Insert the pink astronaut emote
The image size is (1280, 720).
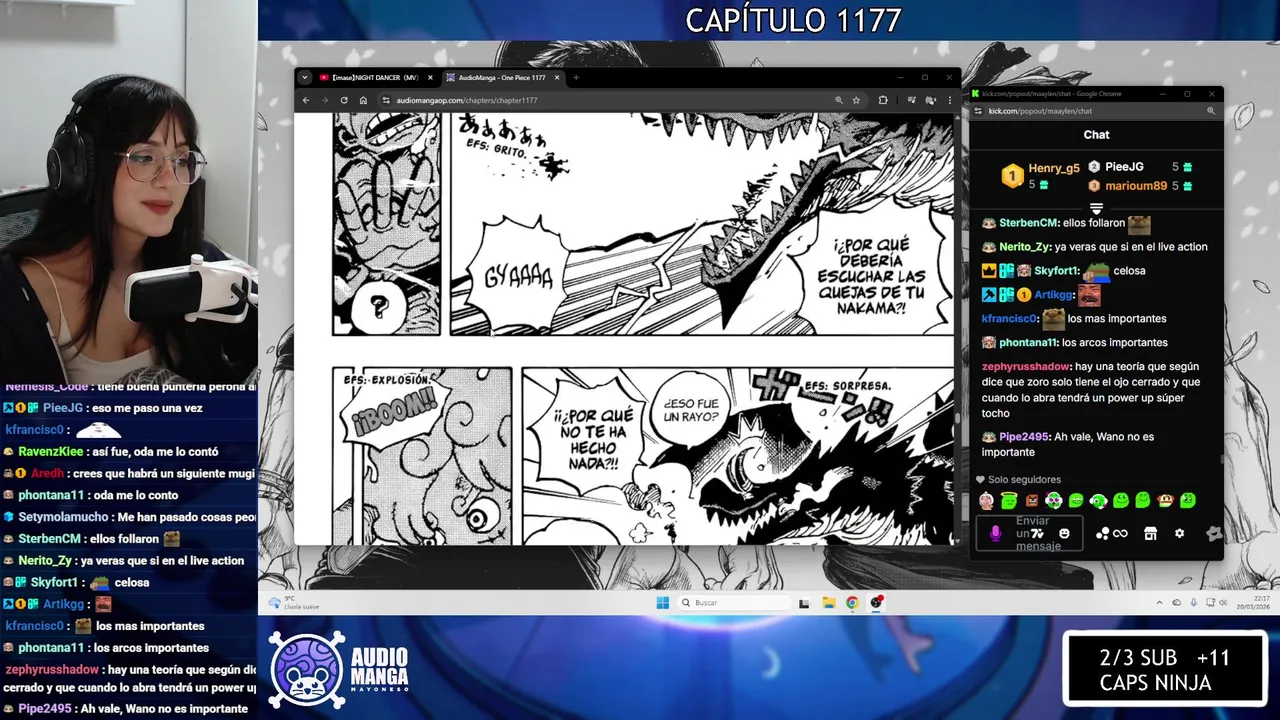[x=987, y=501]
